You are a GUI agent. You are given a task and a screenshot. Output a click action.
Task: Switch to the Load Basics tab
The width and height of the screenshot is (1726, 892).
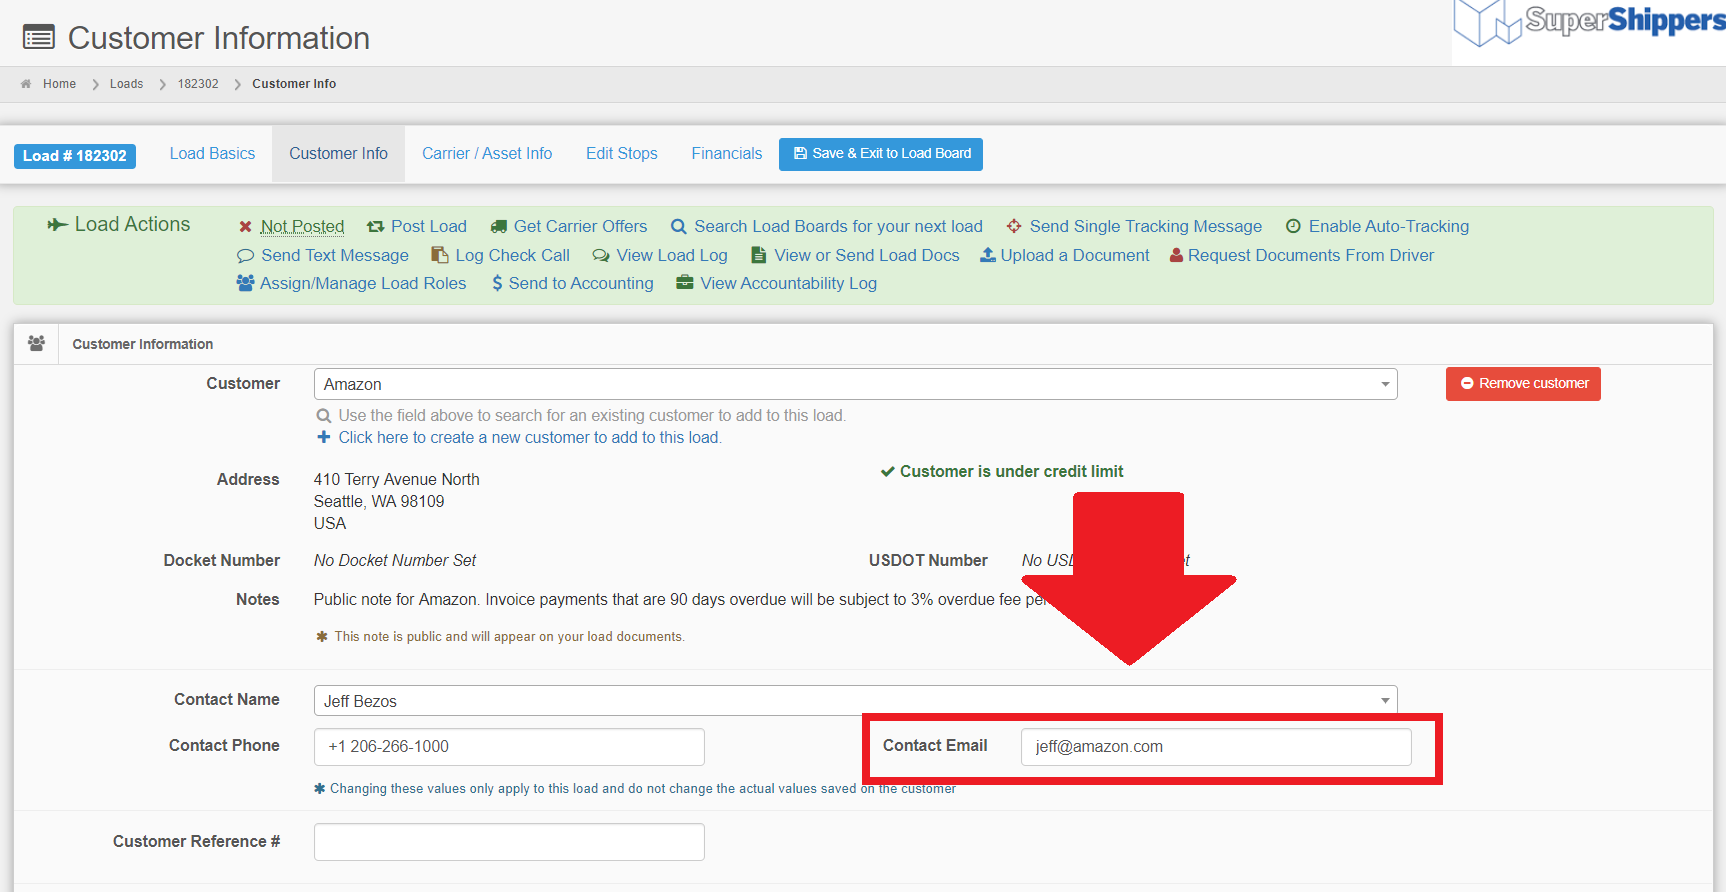(212, 154)
